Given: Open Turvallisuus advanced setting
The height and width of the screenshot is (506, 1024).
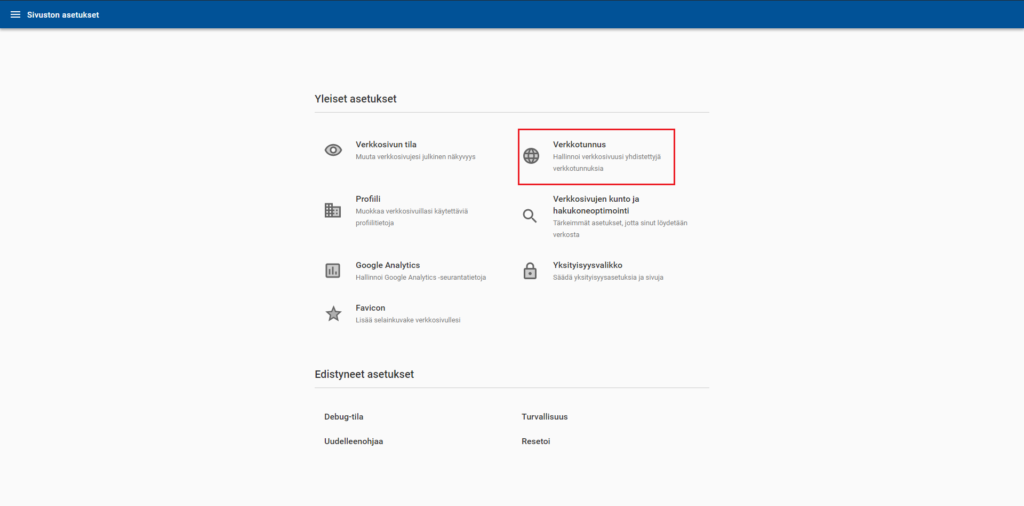Looking at the screenshot, I should (544, 416).
